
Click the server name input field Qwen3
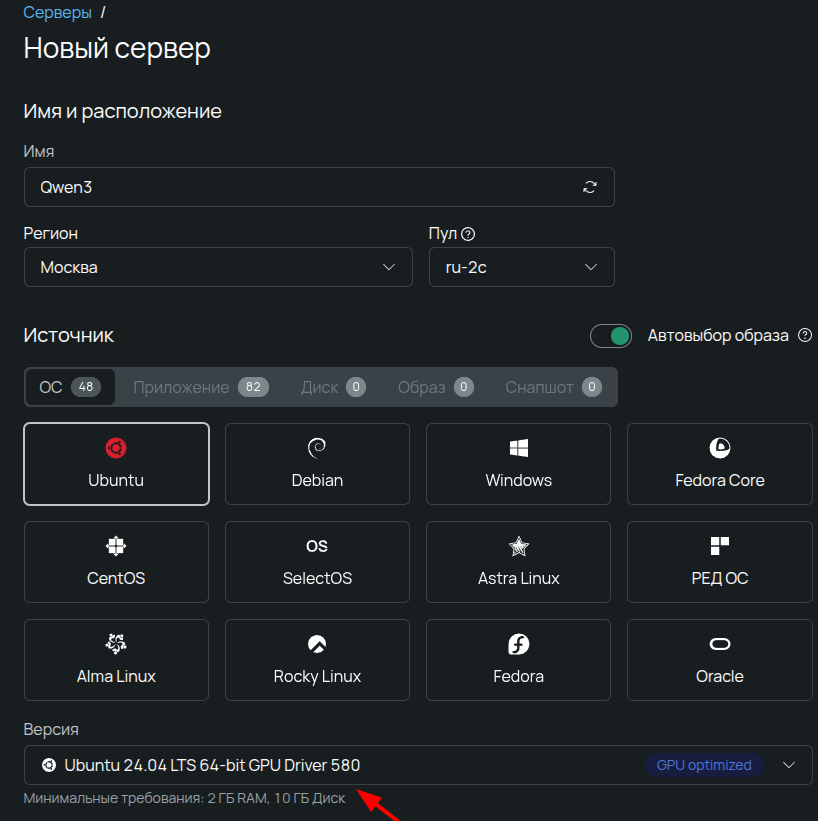(x=300, y=187)
